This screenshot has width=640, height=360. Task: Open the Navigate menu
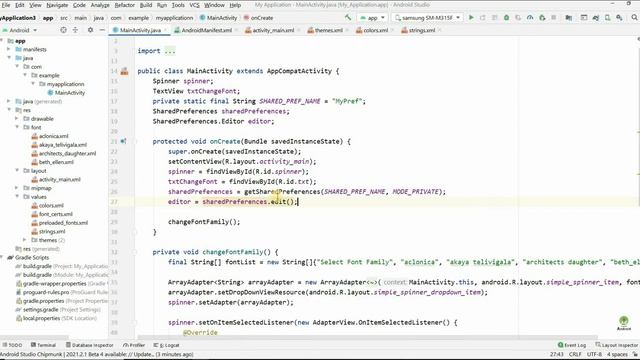(57, 5)
